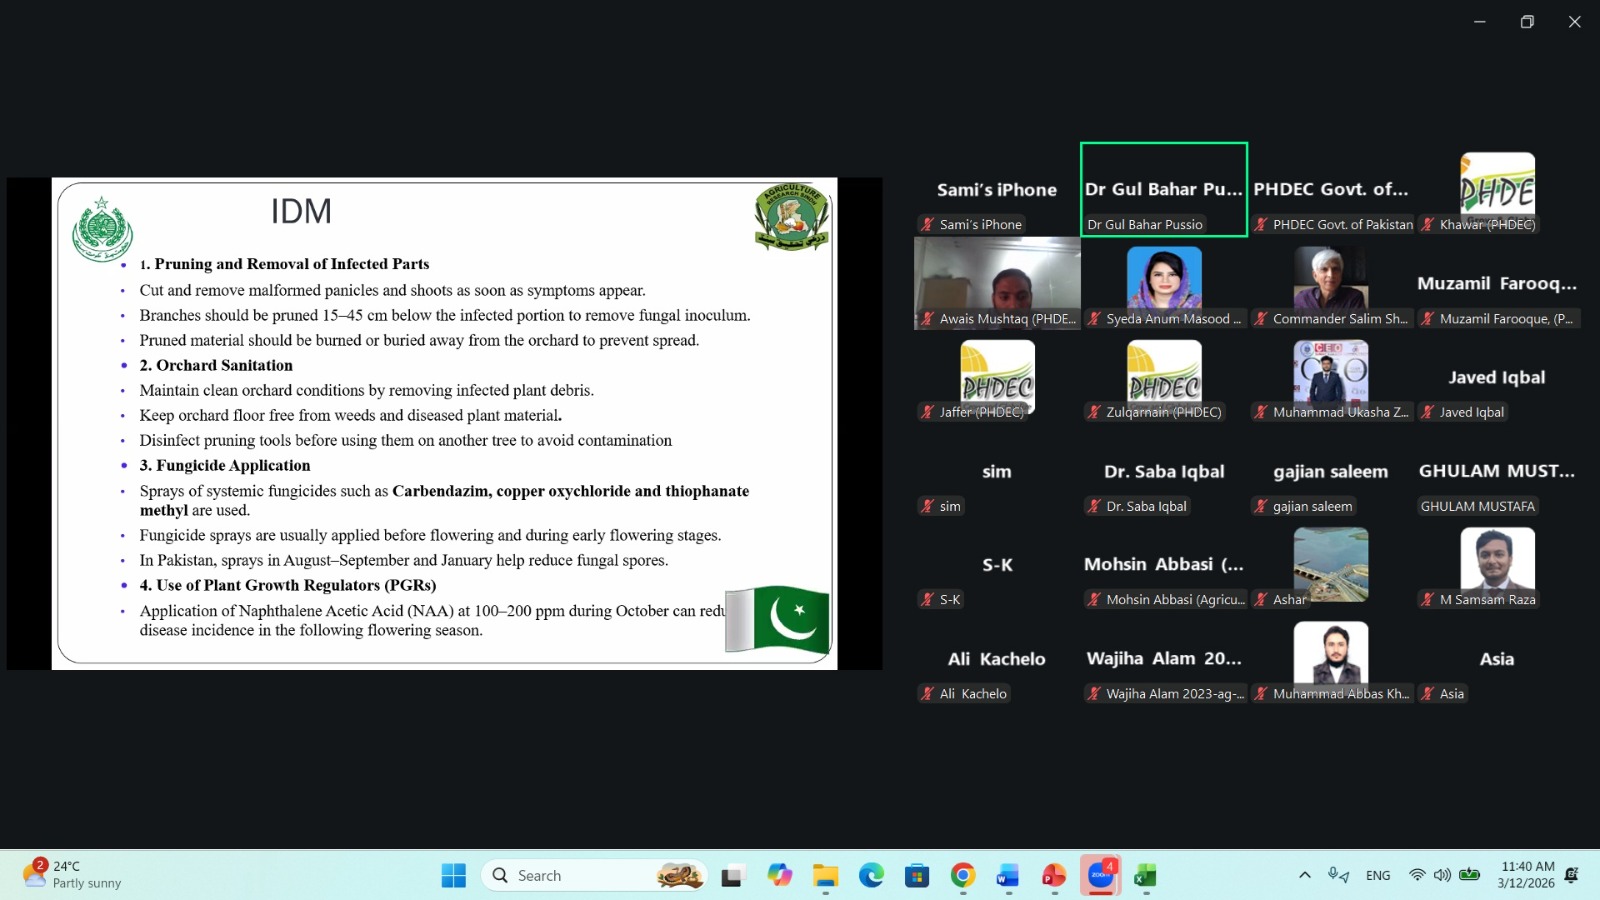Open the volume control in system tray
This screenshot has width=1600, height=900.
click(1442, 876)
